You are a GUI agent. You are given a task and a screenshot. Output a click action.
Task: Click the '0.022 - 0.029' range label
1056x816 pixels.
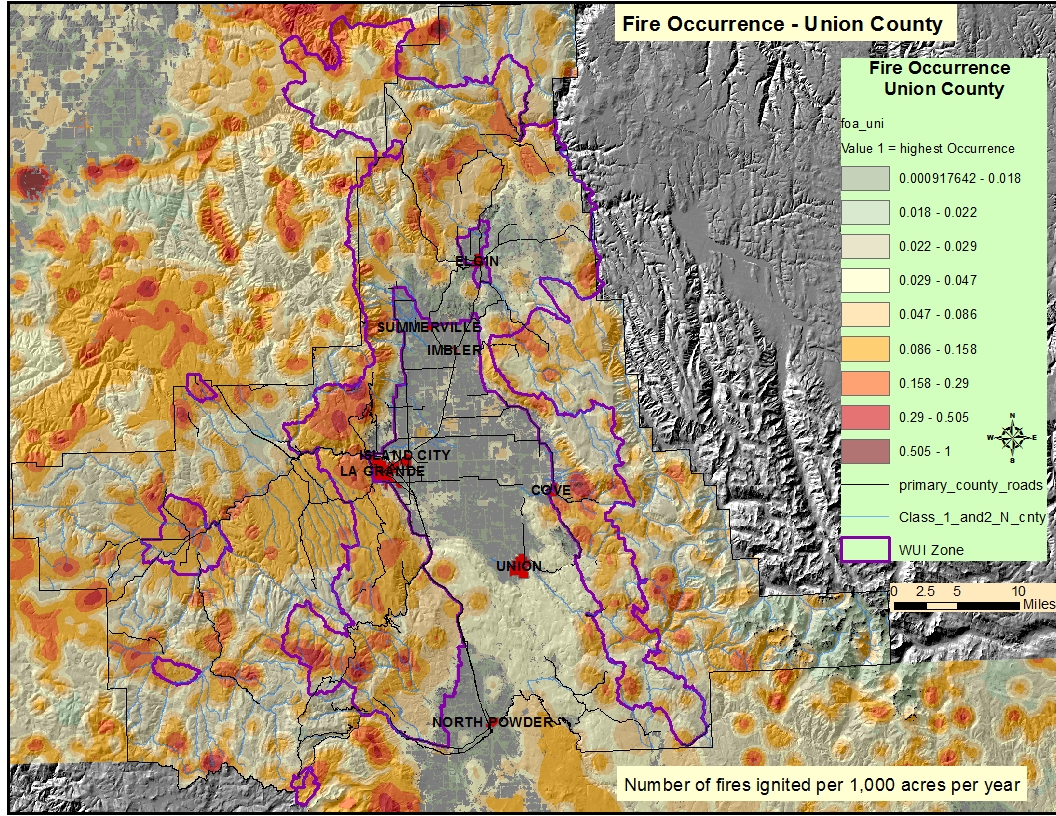click(x=938, y=246)
